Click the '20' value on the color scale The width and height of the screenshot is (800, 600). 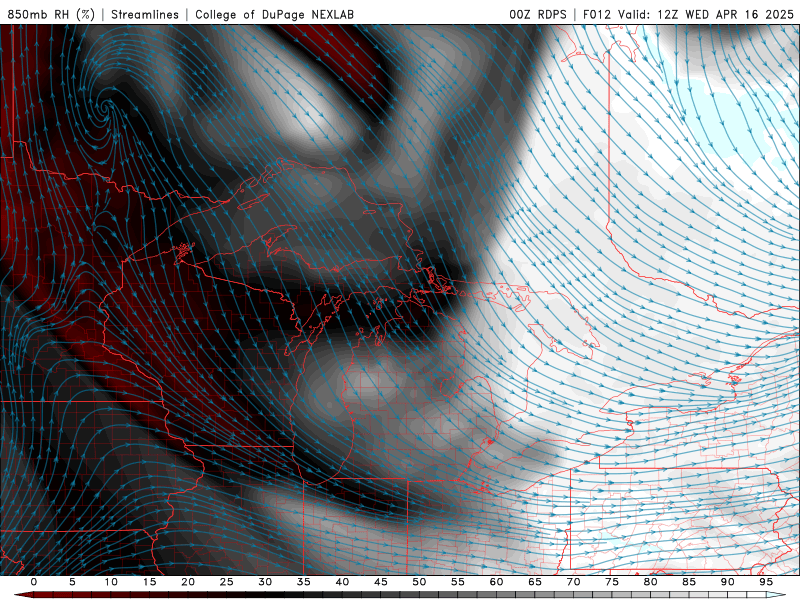click(188, 582)
